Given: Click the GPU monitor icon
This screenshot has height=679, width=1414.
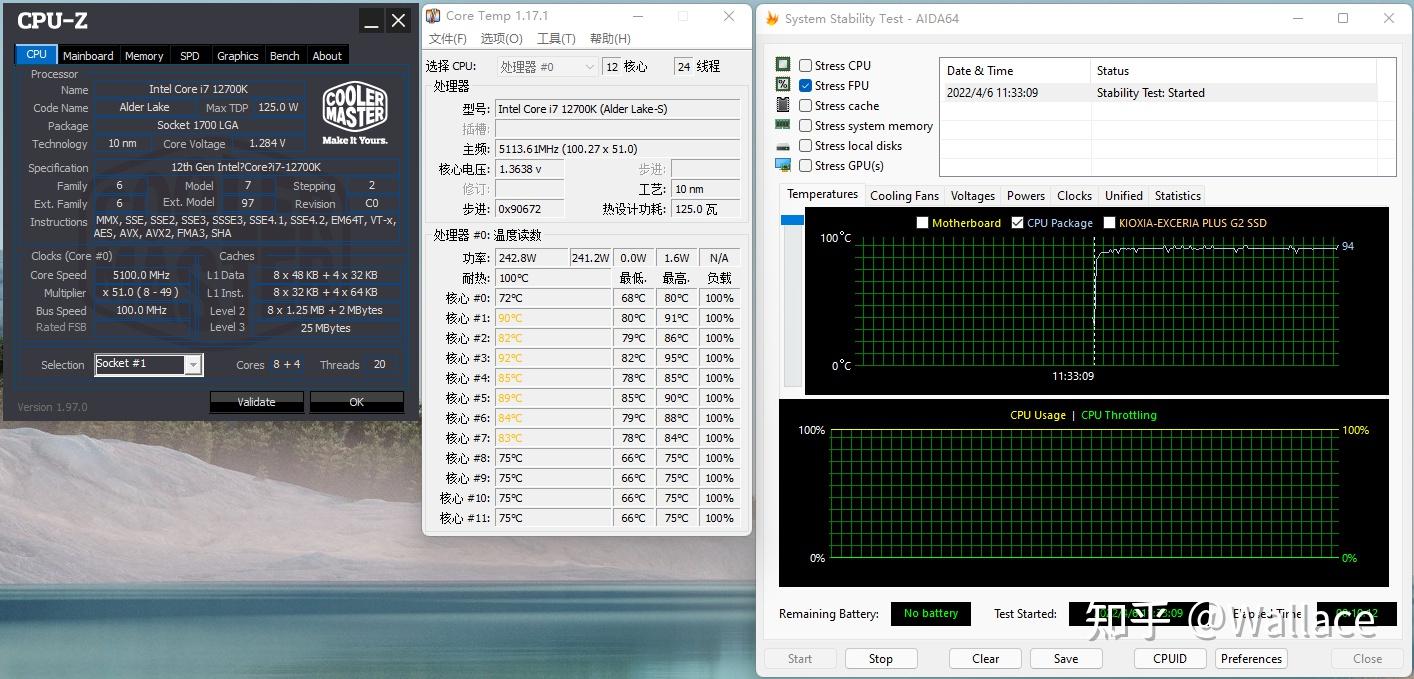Looking at the screenshot, I should pyautogui.click(x=783, y=166).
